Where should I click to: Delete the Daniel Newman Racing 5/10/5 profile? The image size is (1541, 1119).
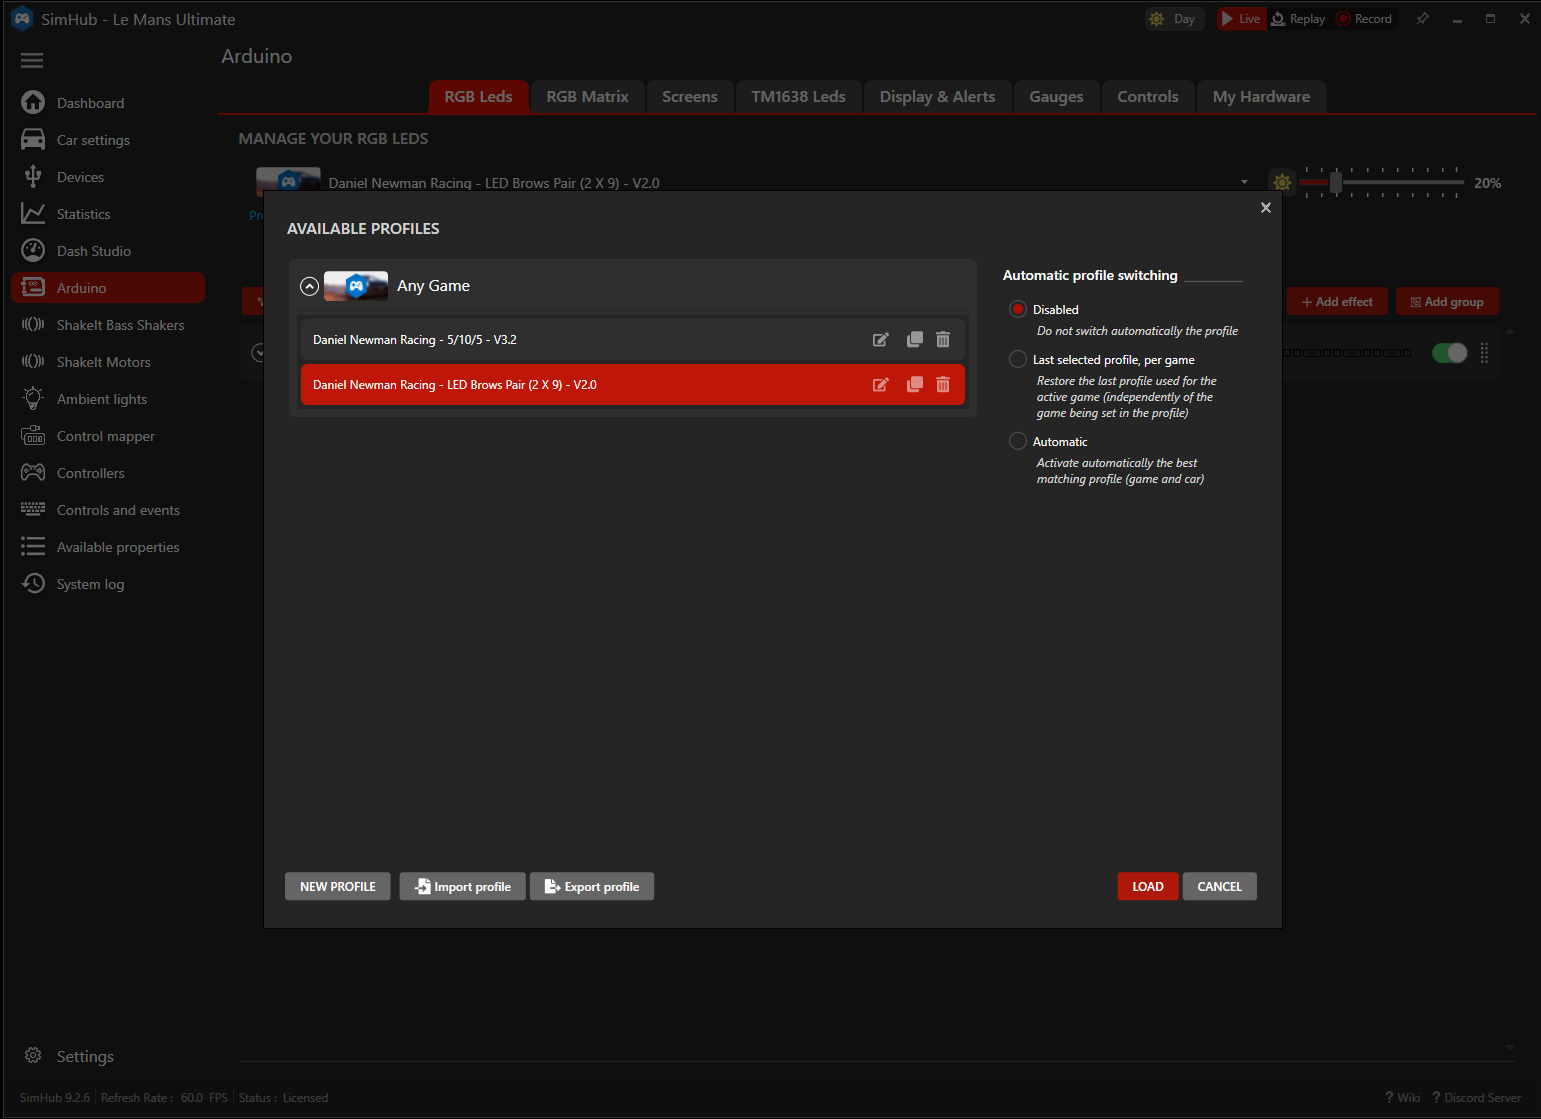(x=942, y=339)
